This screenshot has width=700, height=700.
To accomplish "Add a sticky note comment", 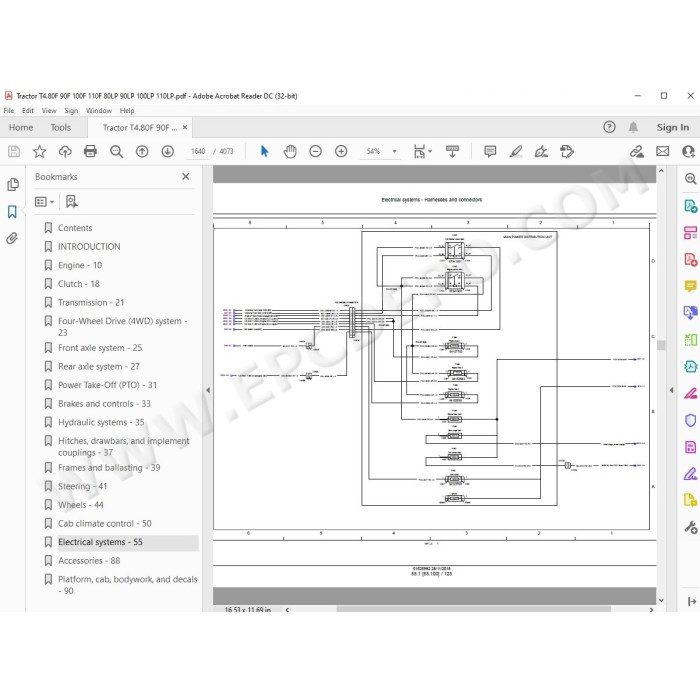I will click(x=490, y=152).
